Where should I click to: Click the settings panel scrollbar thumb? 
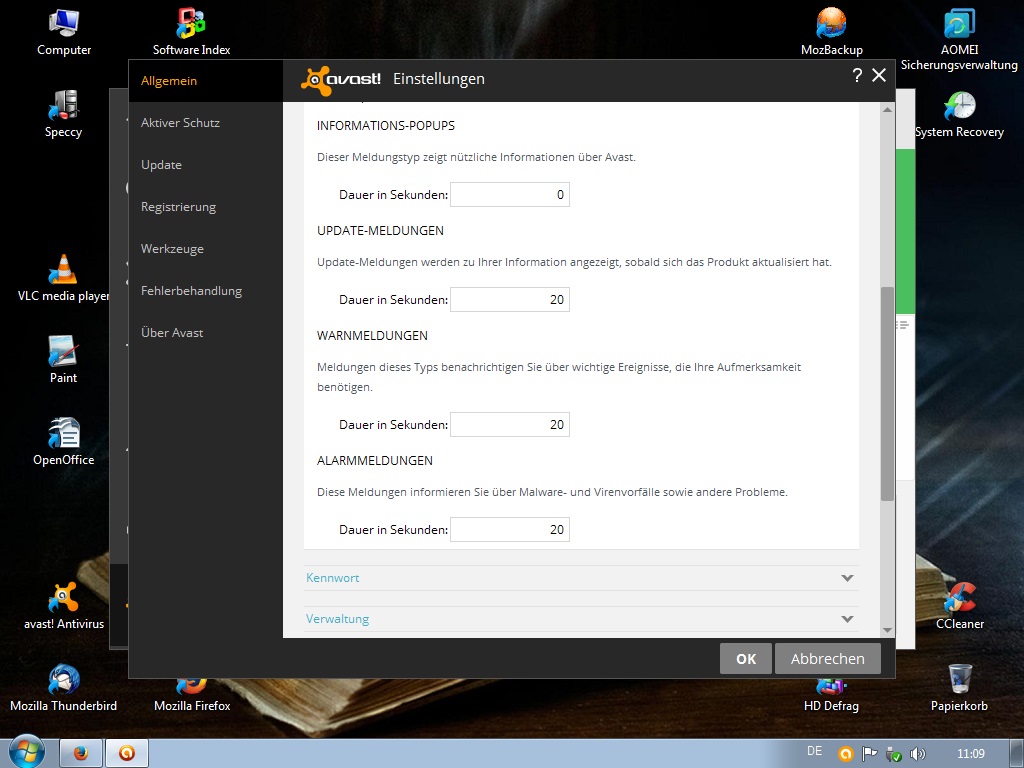[x=887, y=394]
